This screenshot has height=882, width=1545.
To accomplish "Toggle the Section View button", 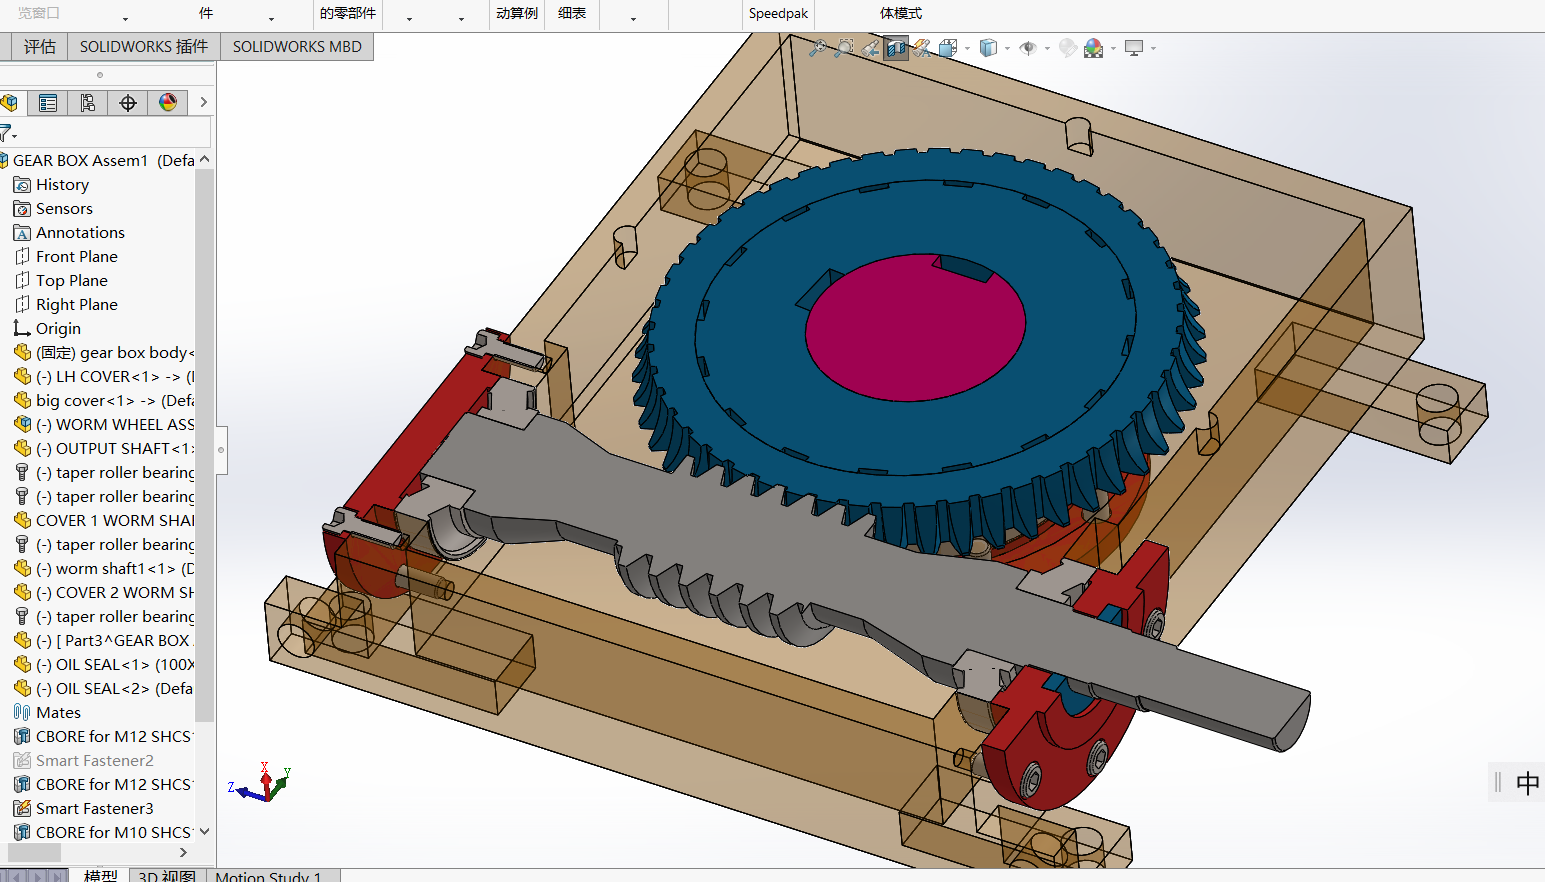I will pos(896,48).
